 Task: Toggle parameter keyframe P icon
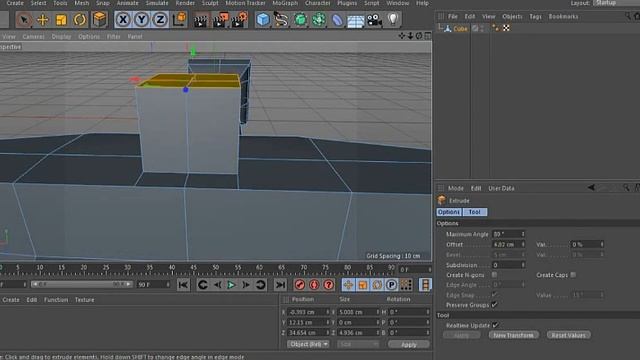[x=391, y=285]
